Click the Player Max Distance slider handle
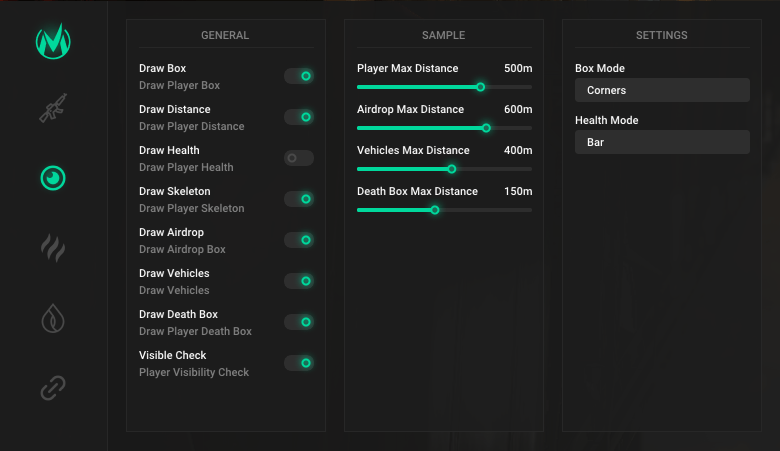This screenshot has height=451, width=780. point(480,87)
